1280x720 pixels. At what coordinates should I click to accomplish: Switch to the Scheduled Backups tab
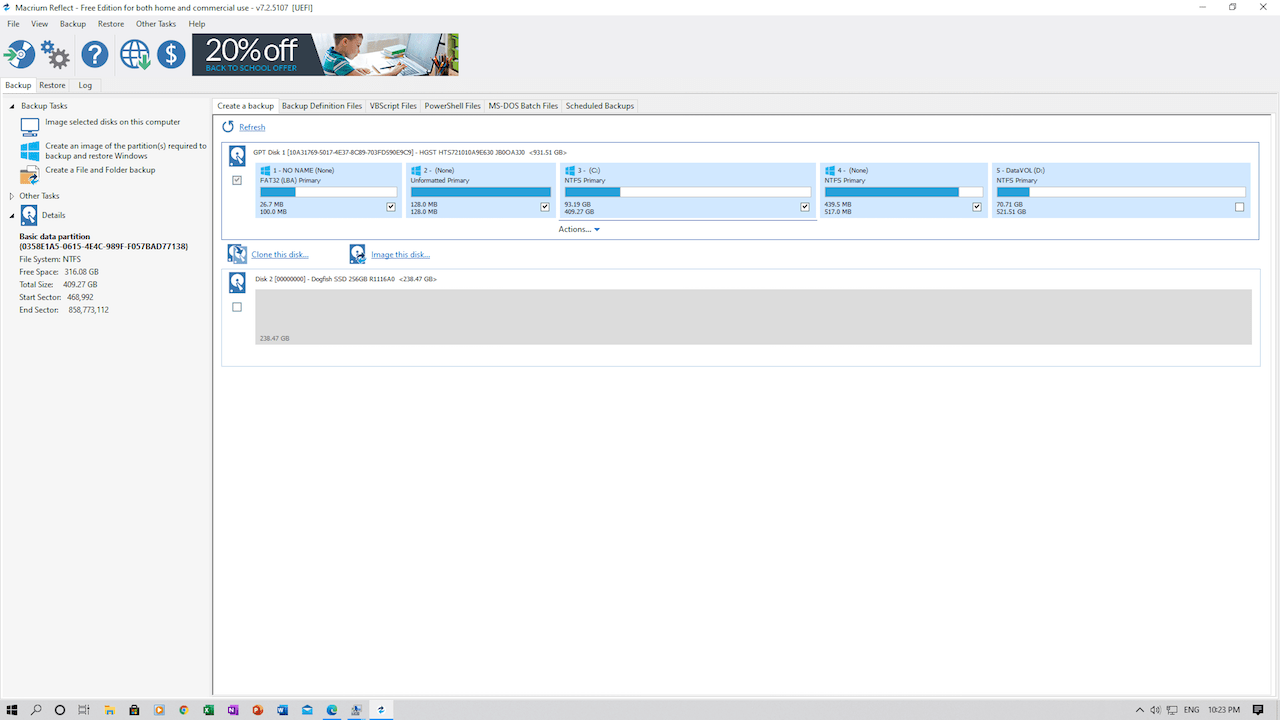click(x=599, y=106)
